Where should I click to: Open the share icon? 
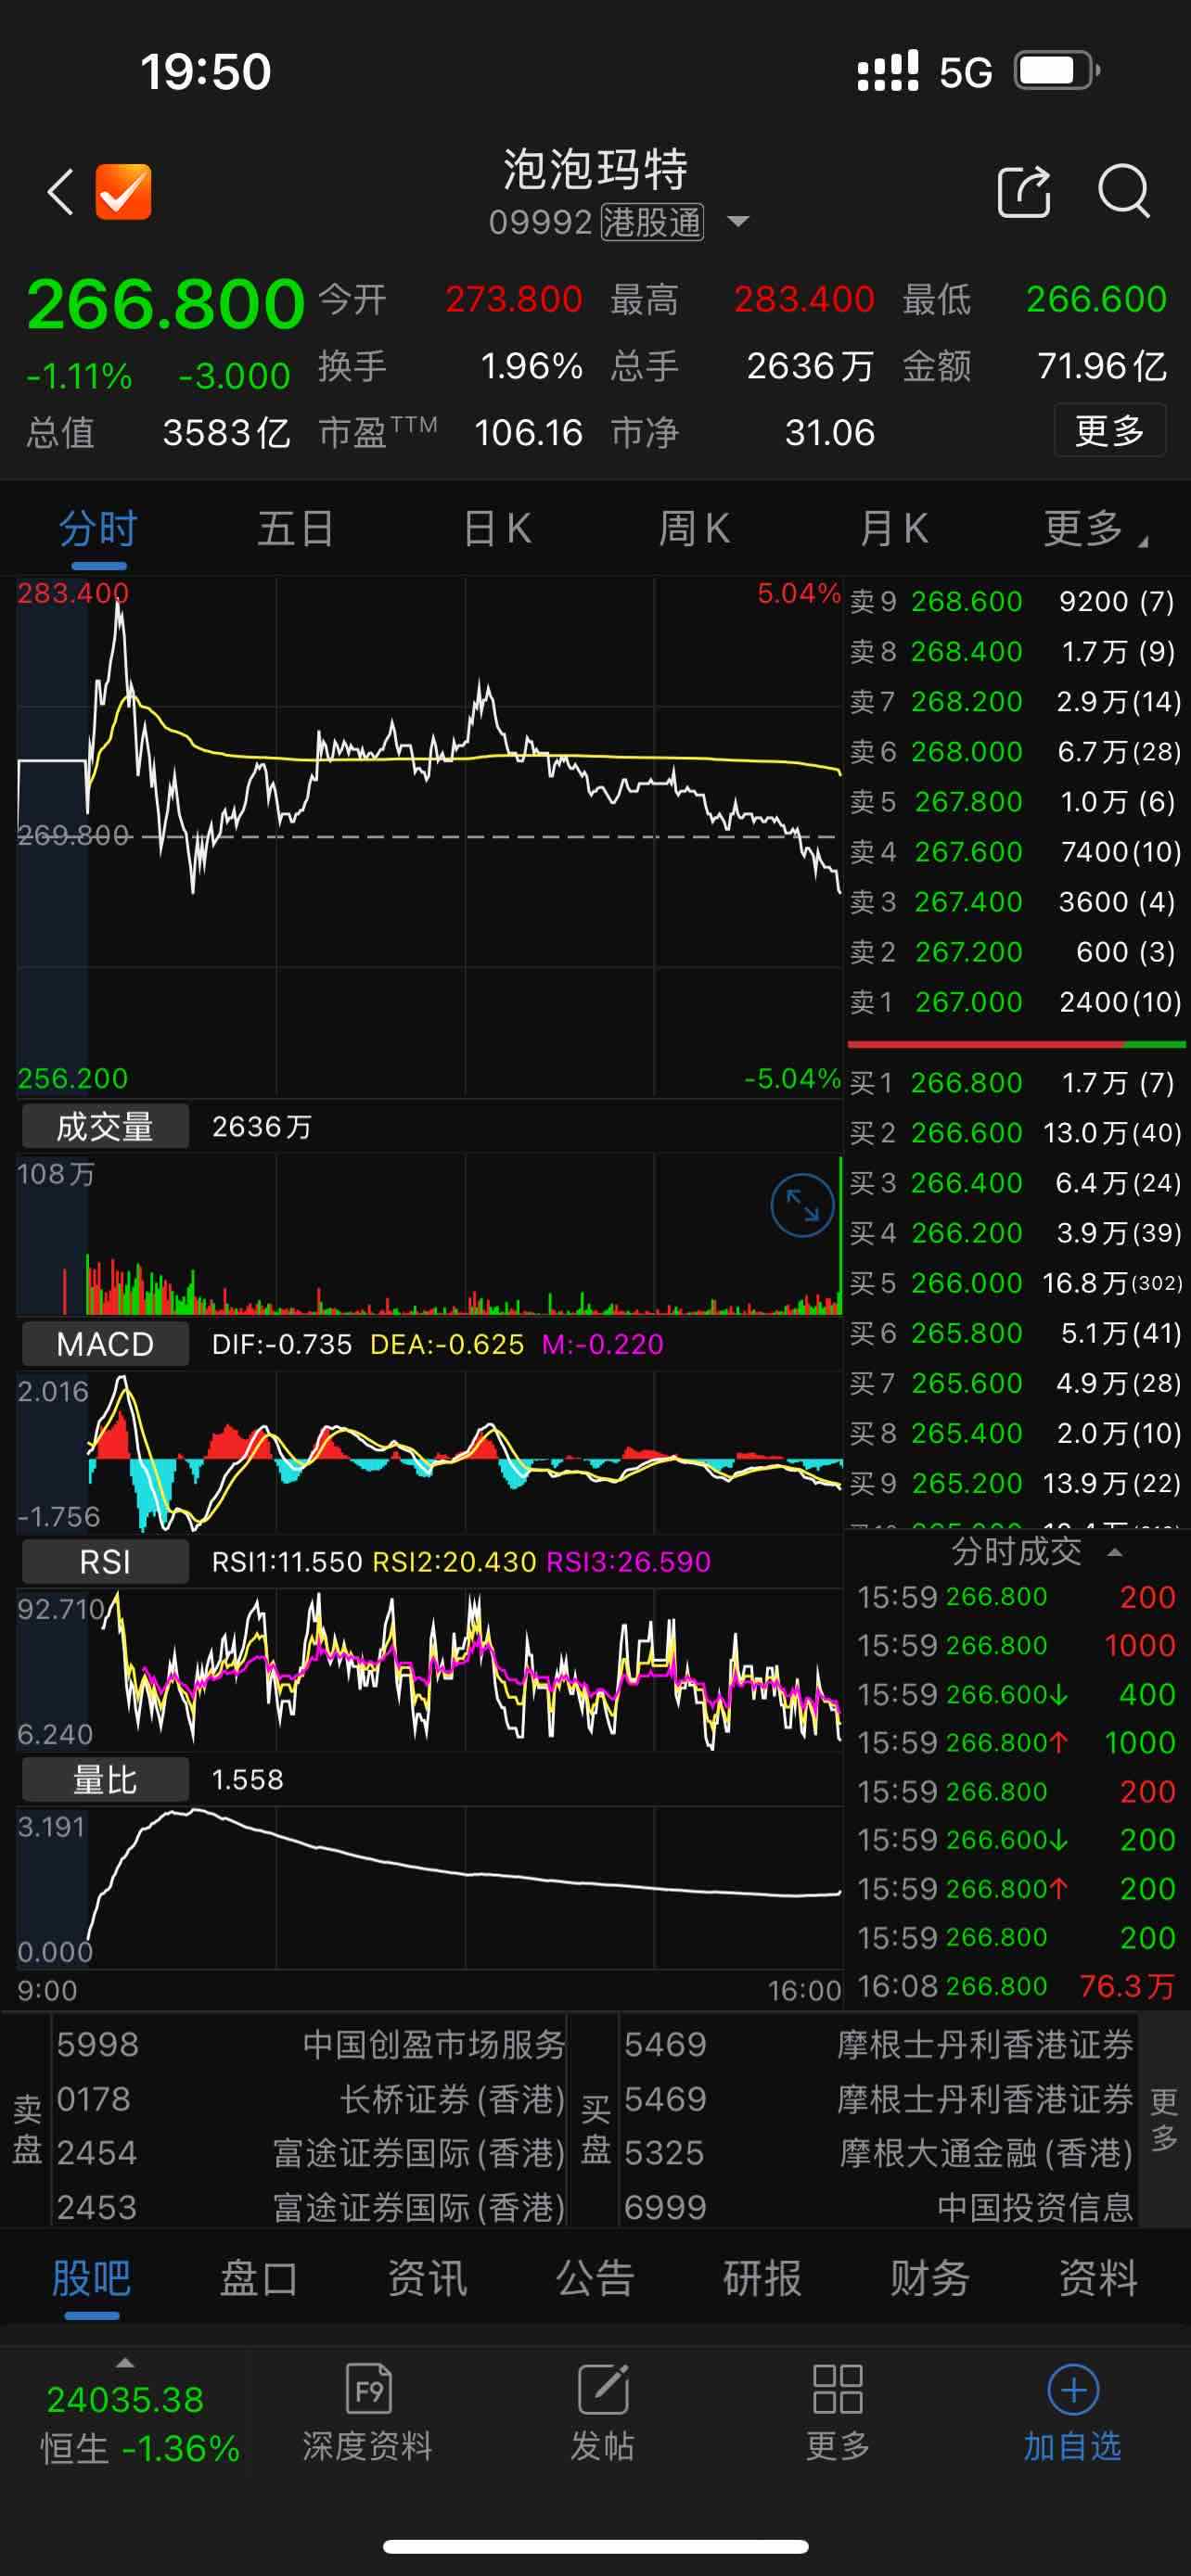point(1025,190)
